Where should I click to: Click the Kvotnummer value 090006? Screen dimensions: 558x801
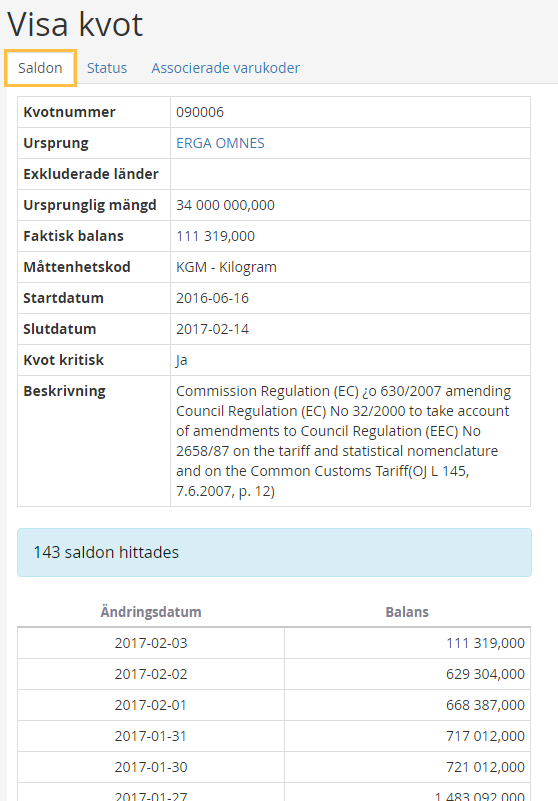coord(200,112)
